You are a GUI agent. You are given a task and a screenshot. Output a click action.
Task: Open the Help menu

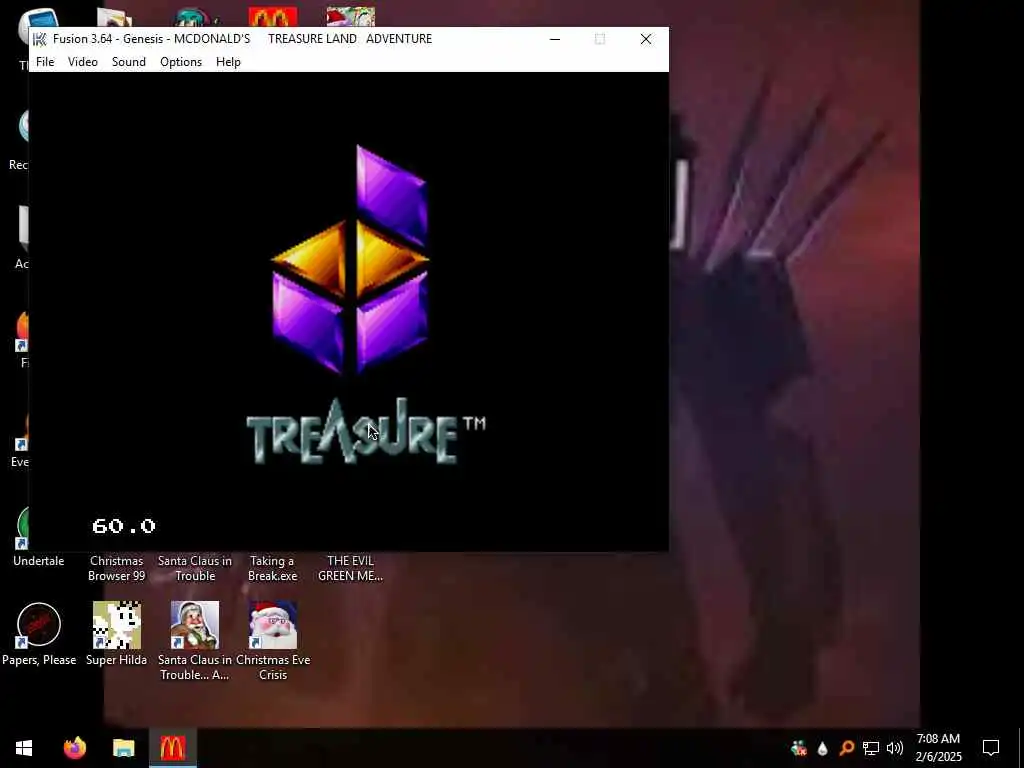coord(229,62)
